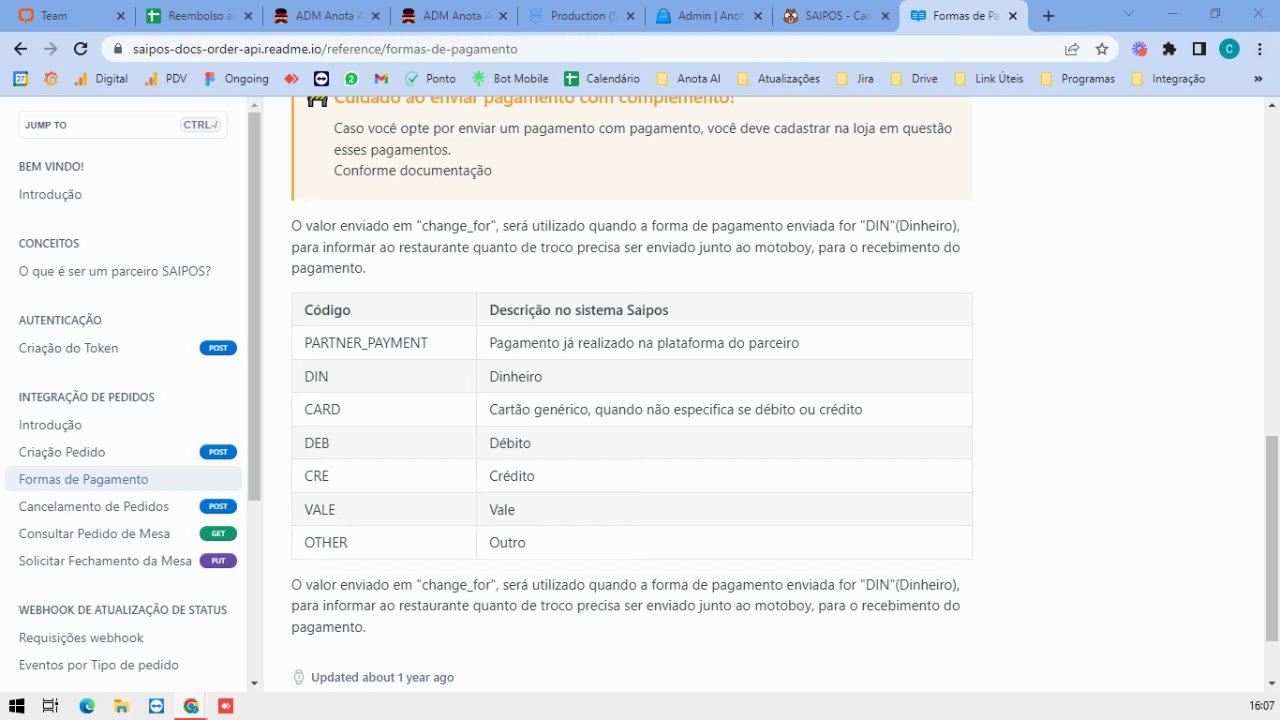Switch to the Reembolso spreadsheet tab
The image size is (1280, 720).
click(x=197, y=16)
